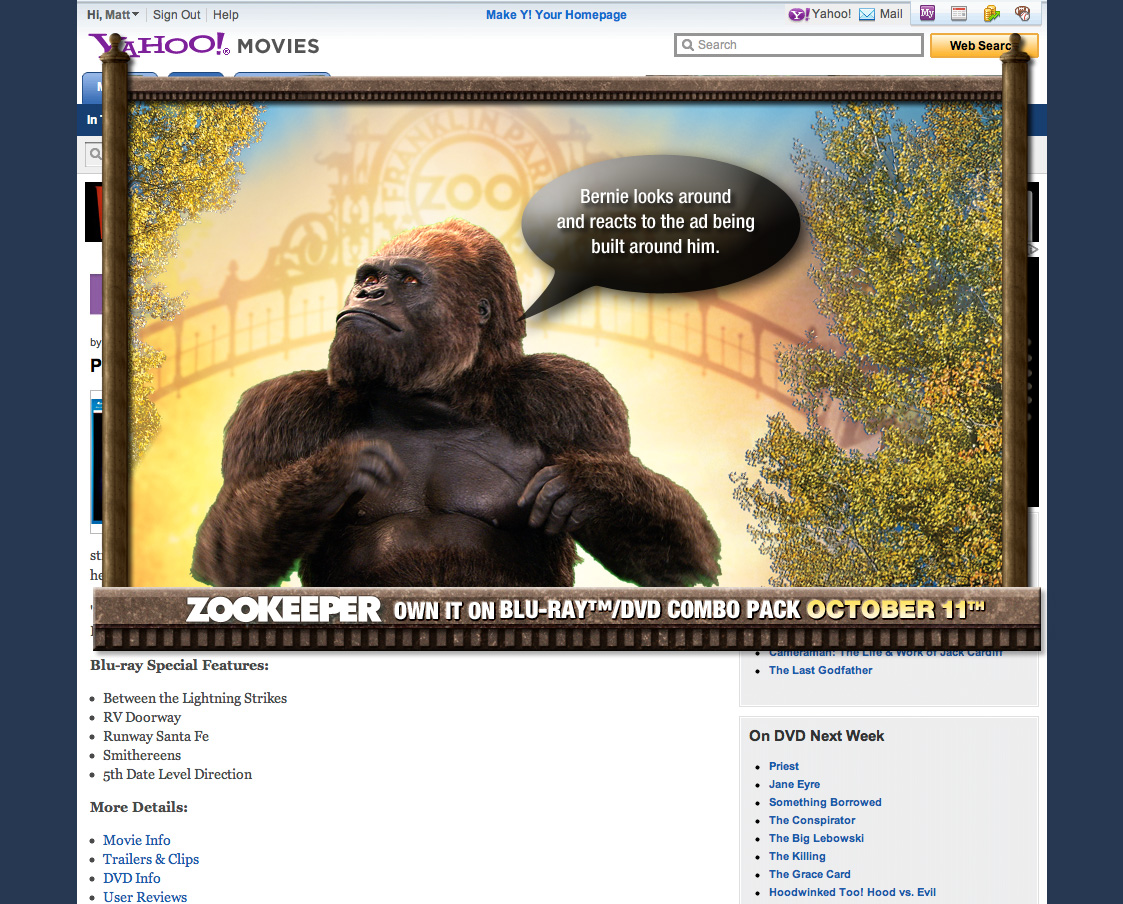Click the Mail text link

[x=891, y=14]
